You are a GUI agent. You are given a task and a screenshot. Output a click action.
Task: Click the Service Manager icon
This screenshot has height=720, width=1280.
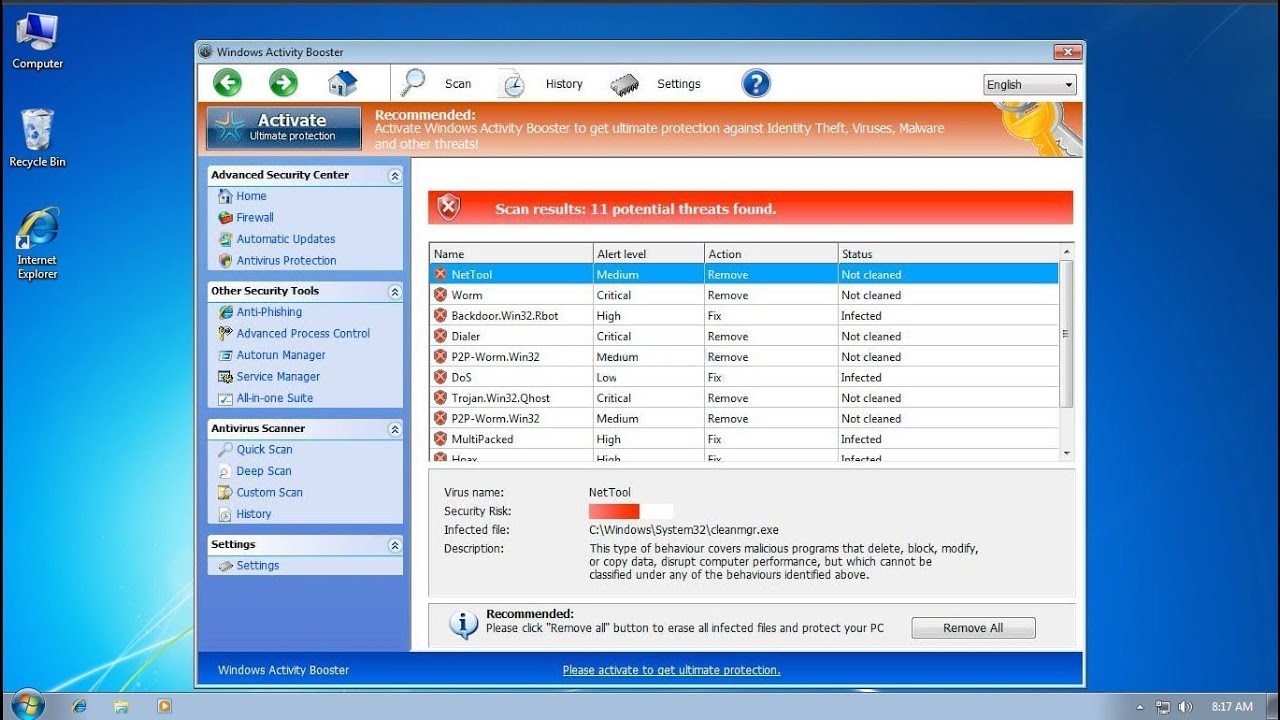225,377
